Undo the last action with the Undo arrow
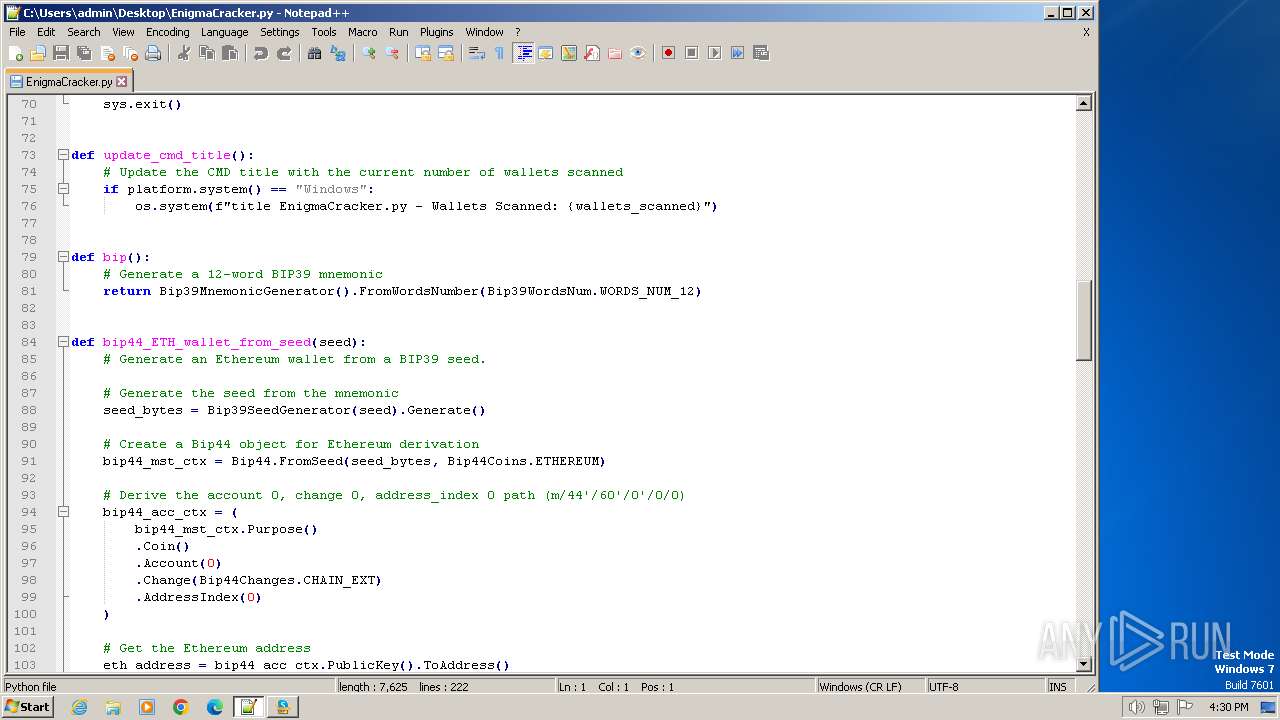 point(261,53)
